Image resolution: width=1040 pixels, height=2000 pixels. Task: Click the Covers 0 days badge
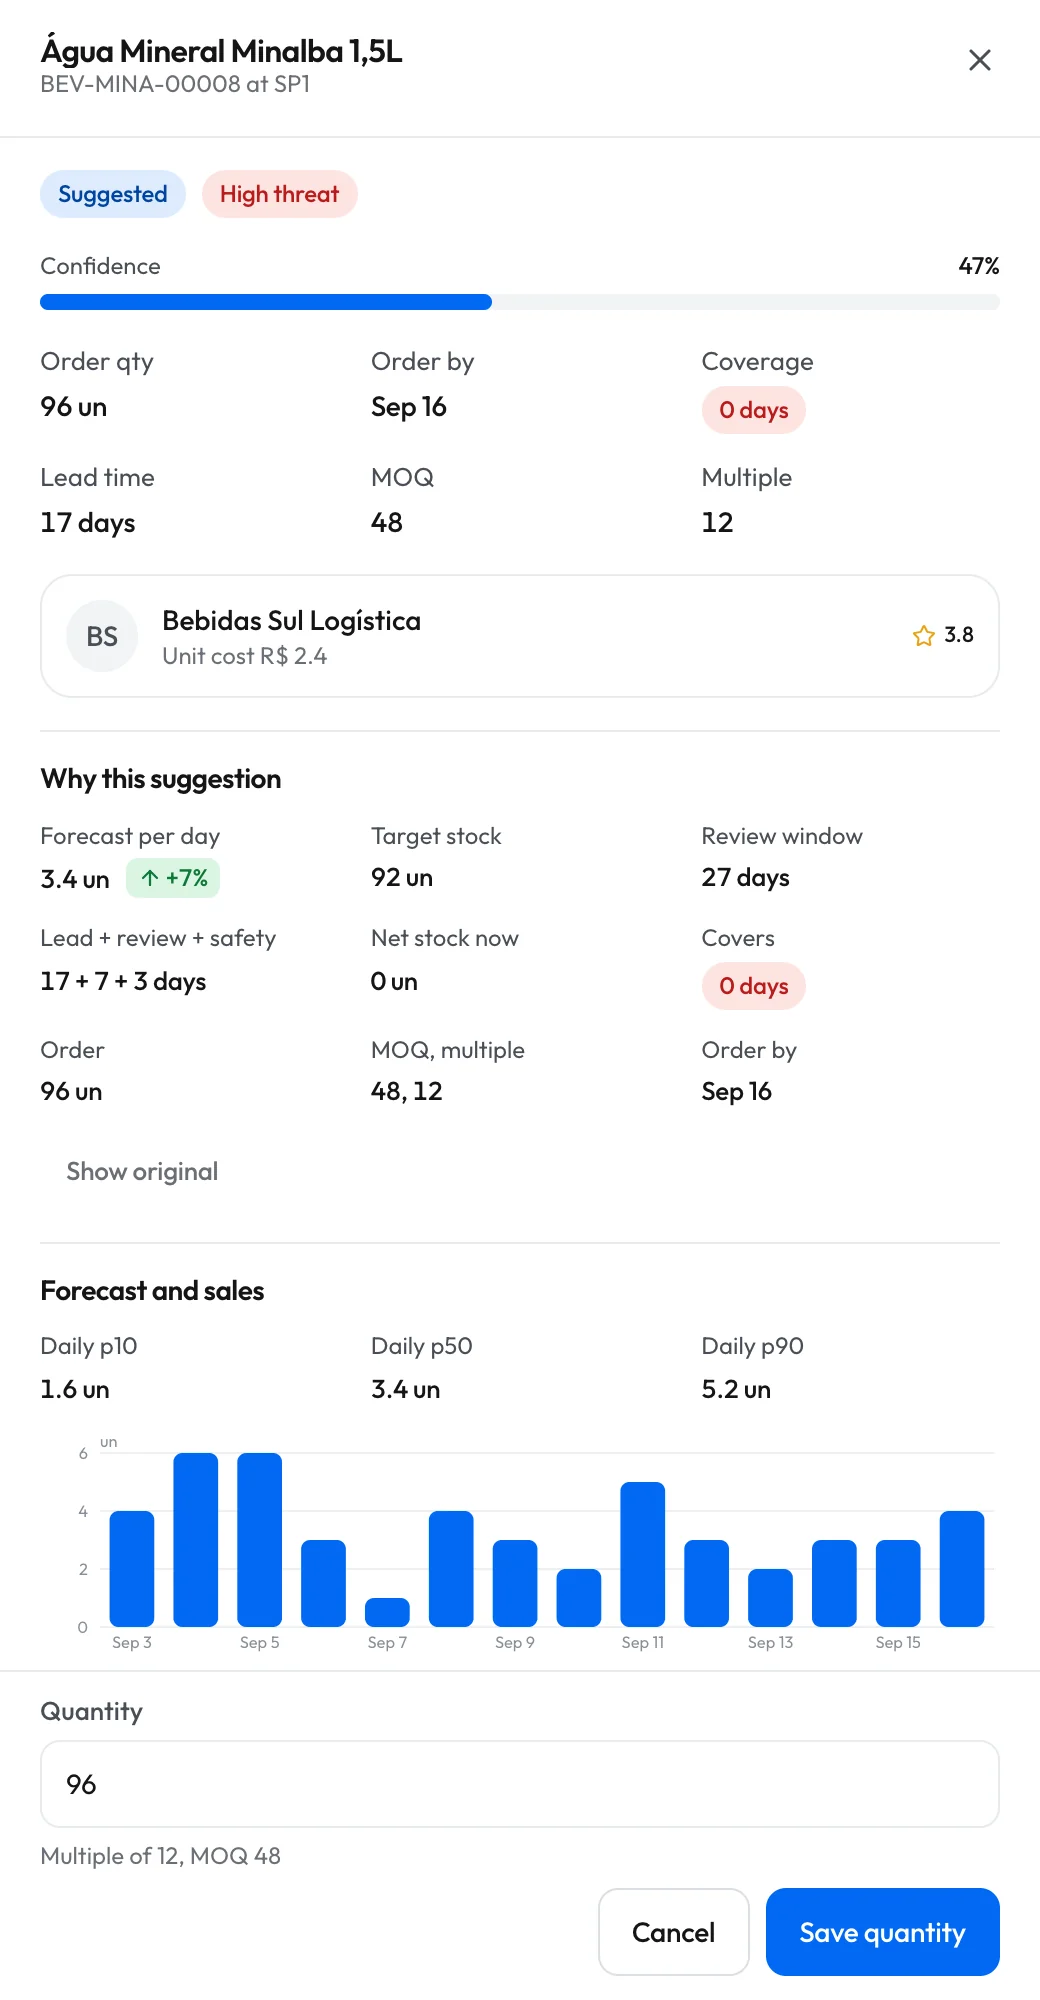(x=754, y=986)
